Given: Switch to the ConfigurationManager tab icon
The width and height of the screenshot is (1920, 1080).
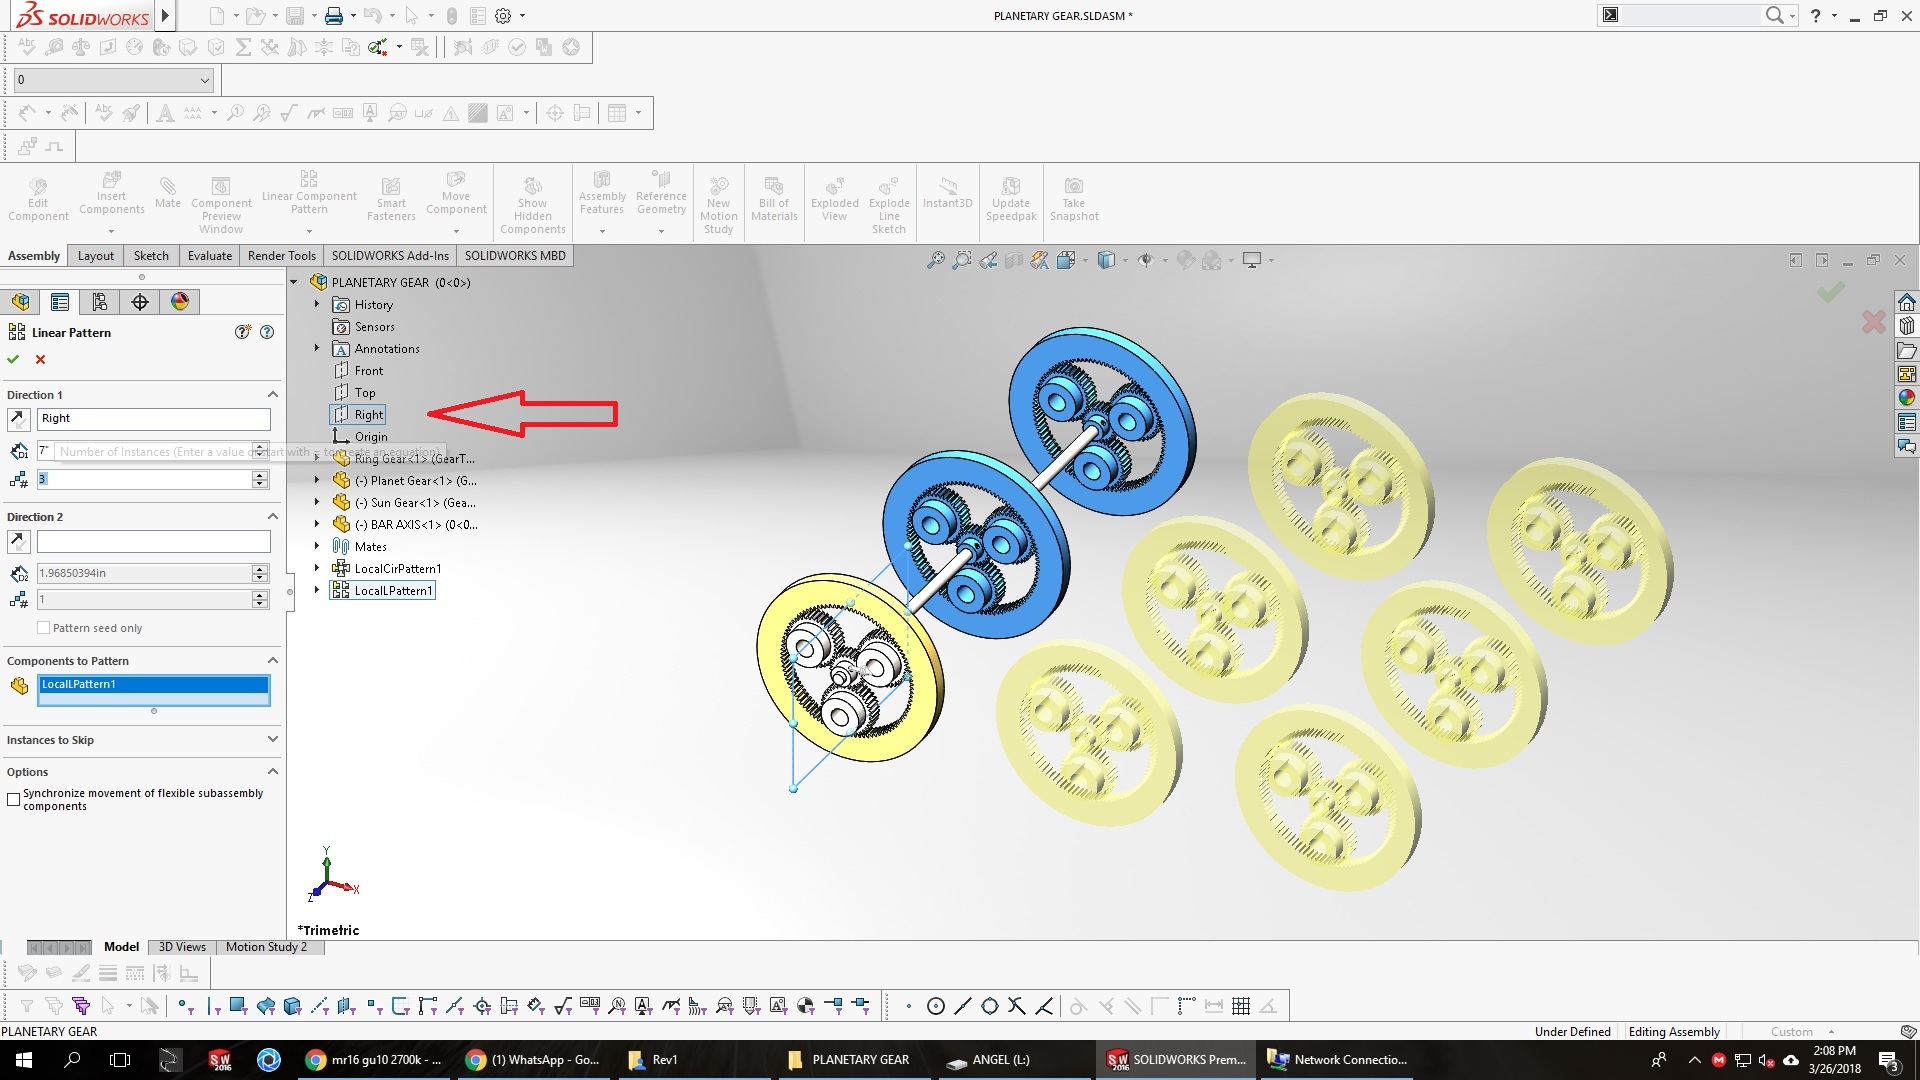Looking at the screenshot, I should point(100,302).
